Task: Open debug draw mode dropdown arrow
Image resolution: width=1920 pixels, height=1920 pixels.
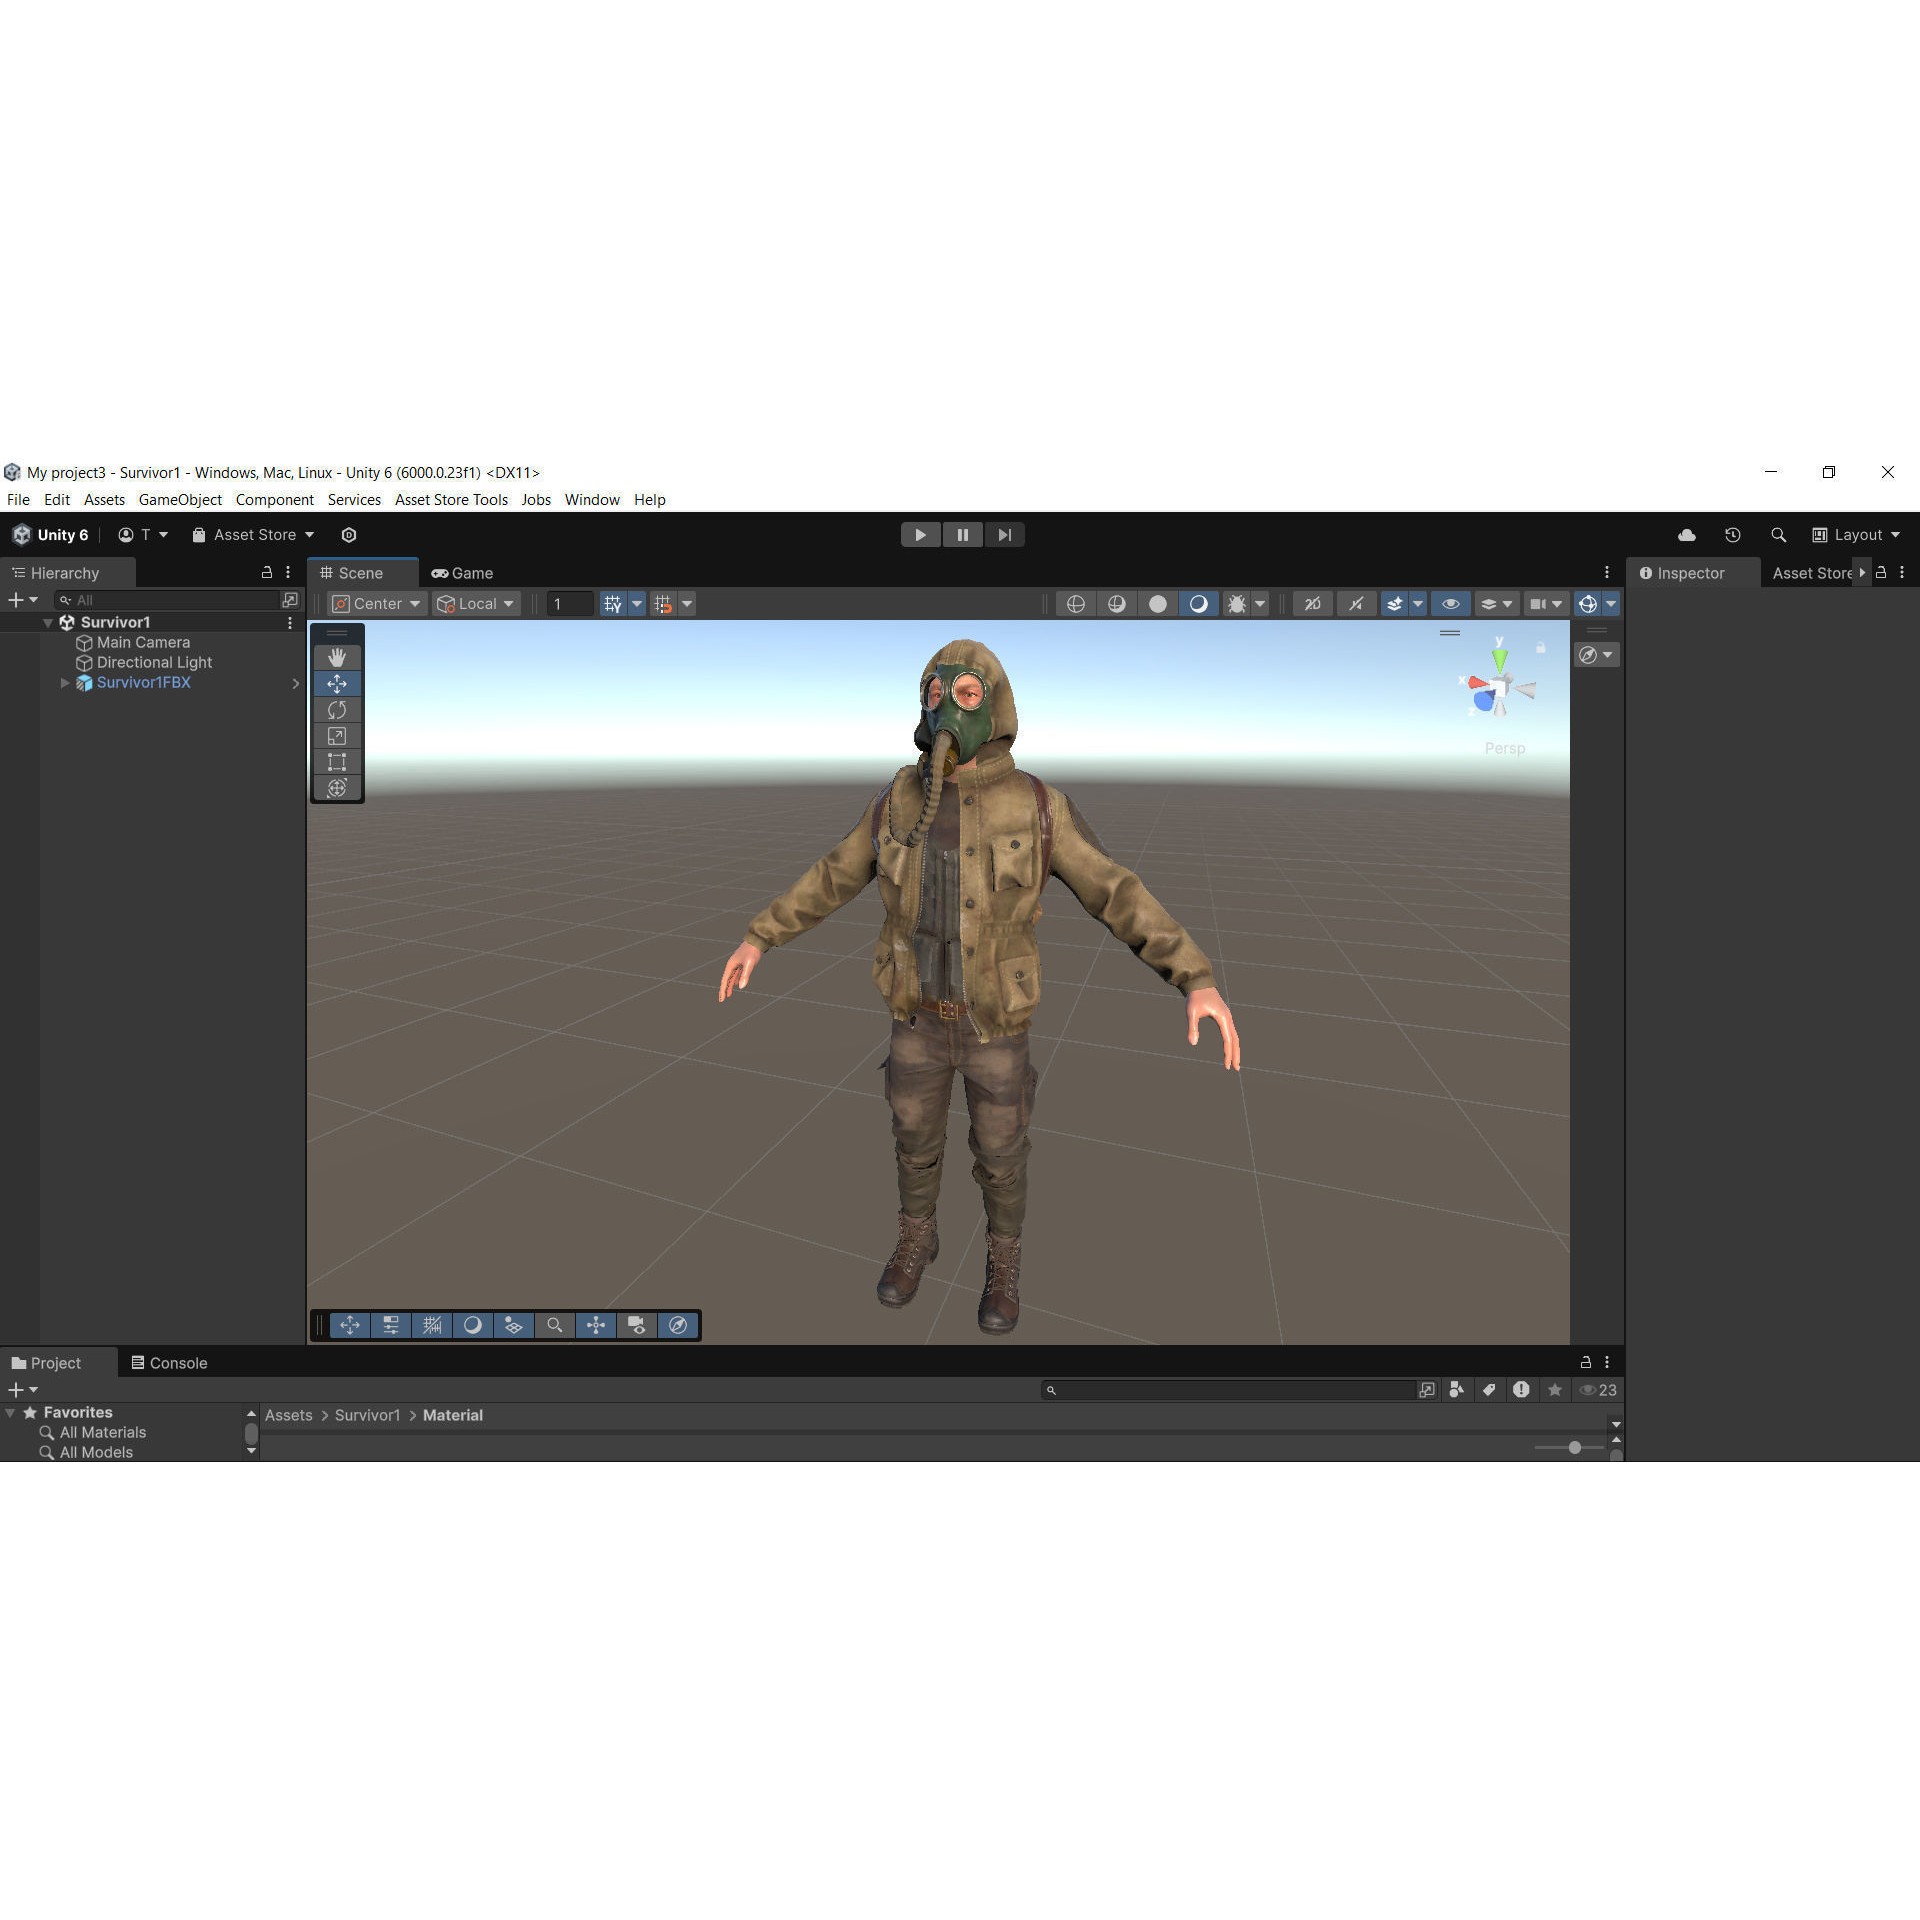Action: click(1260, 604)
